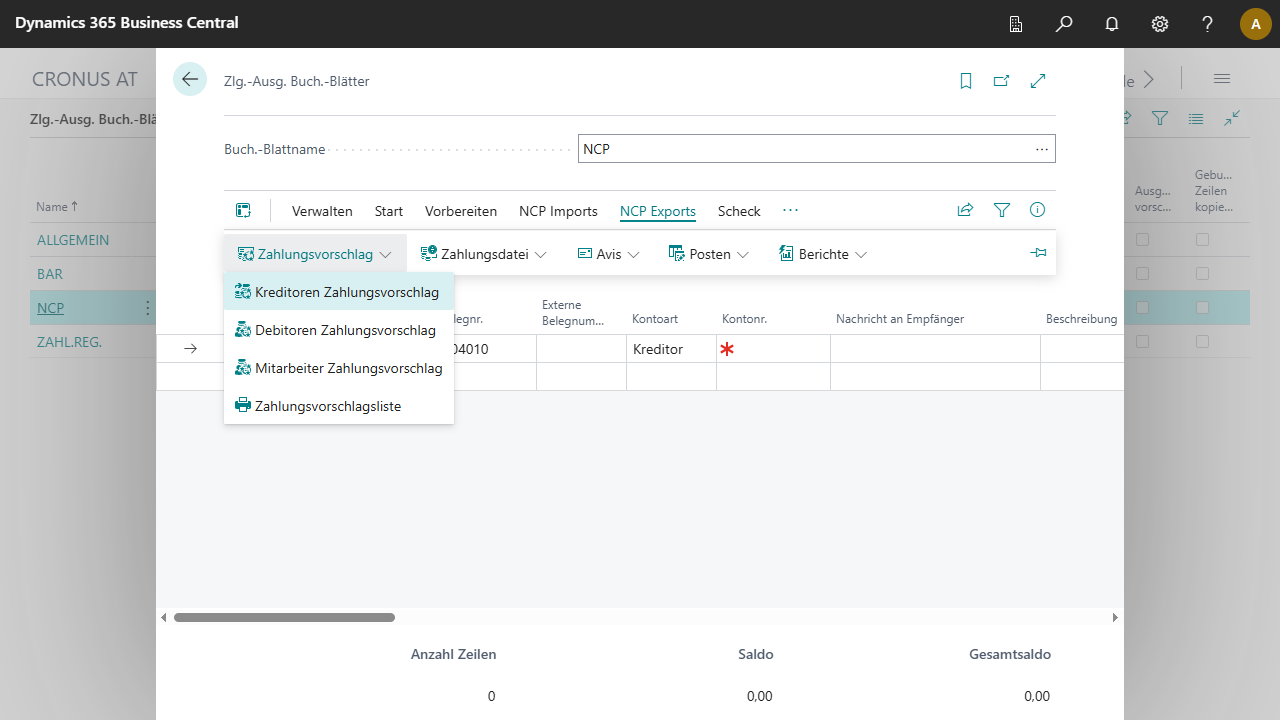Open the ALLGEMEIN batch link
Screen dimensions: 1280x720
73,240
